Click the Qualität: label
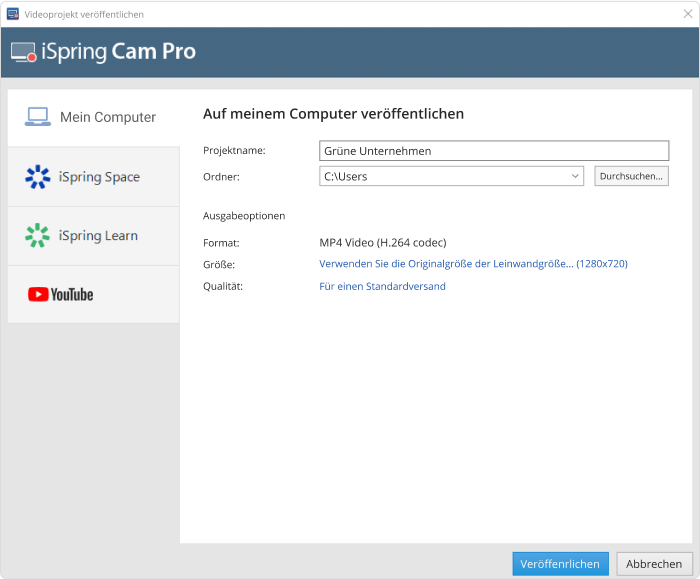 (x=223, y=286)
